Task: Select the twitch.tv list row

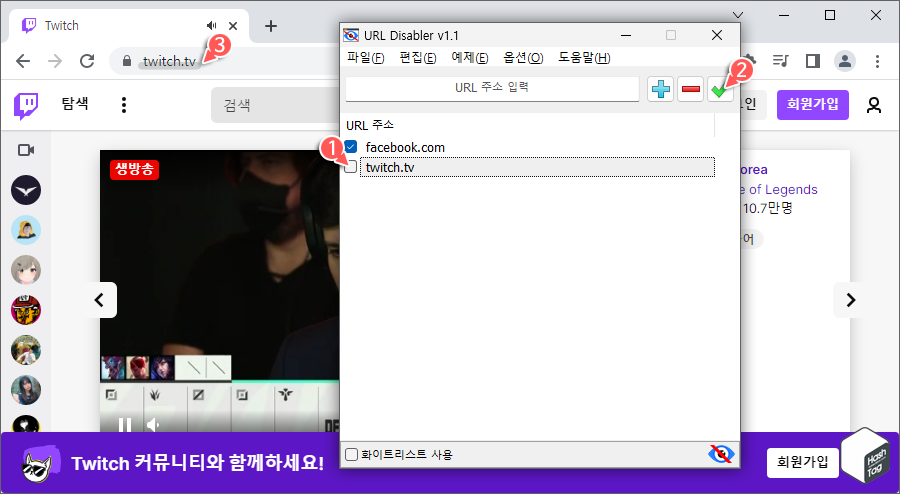Action: (x=537, y=167)
